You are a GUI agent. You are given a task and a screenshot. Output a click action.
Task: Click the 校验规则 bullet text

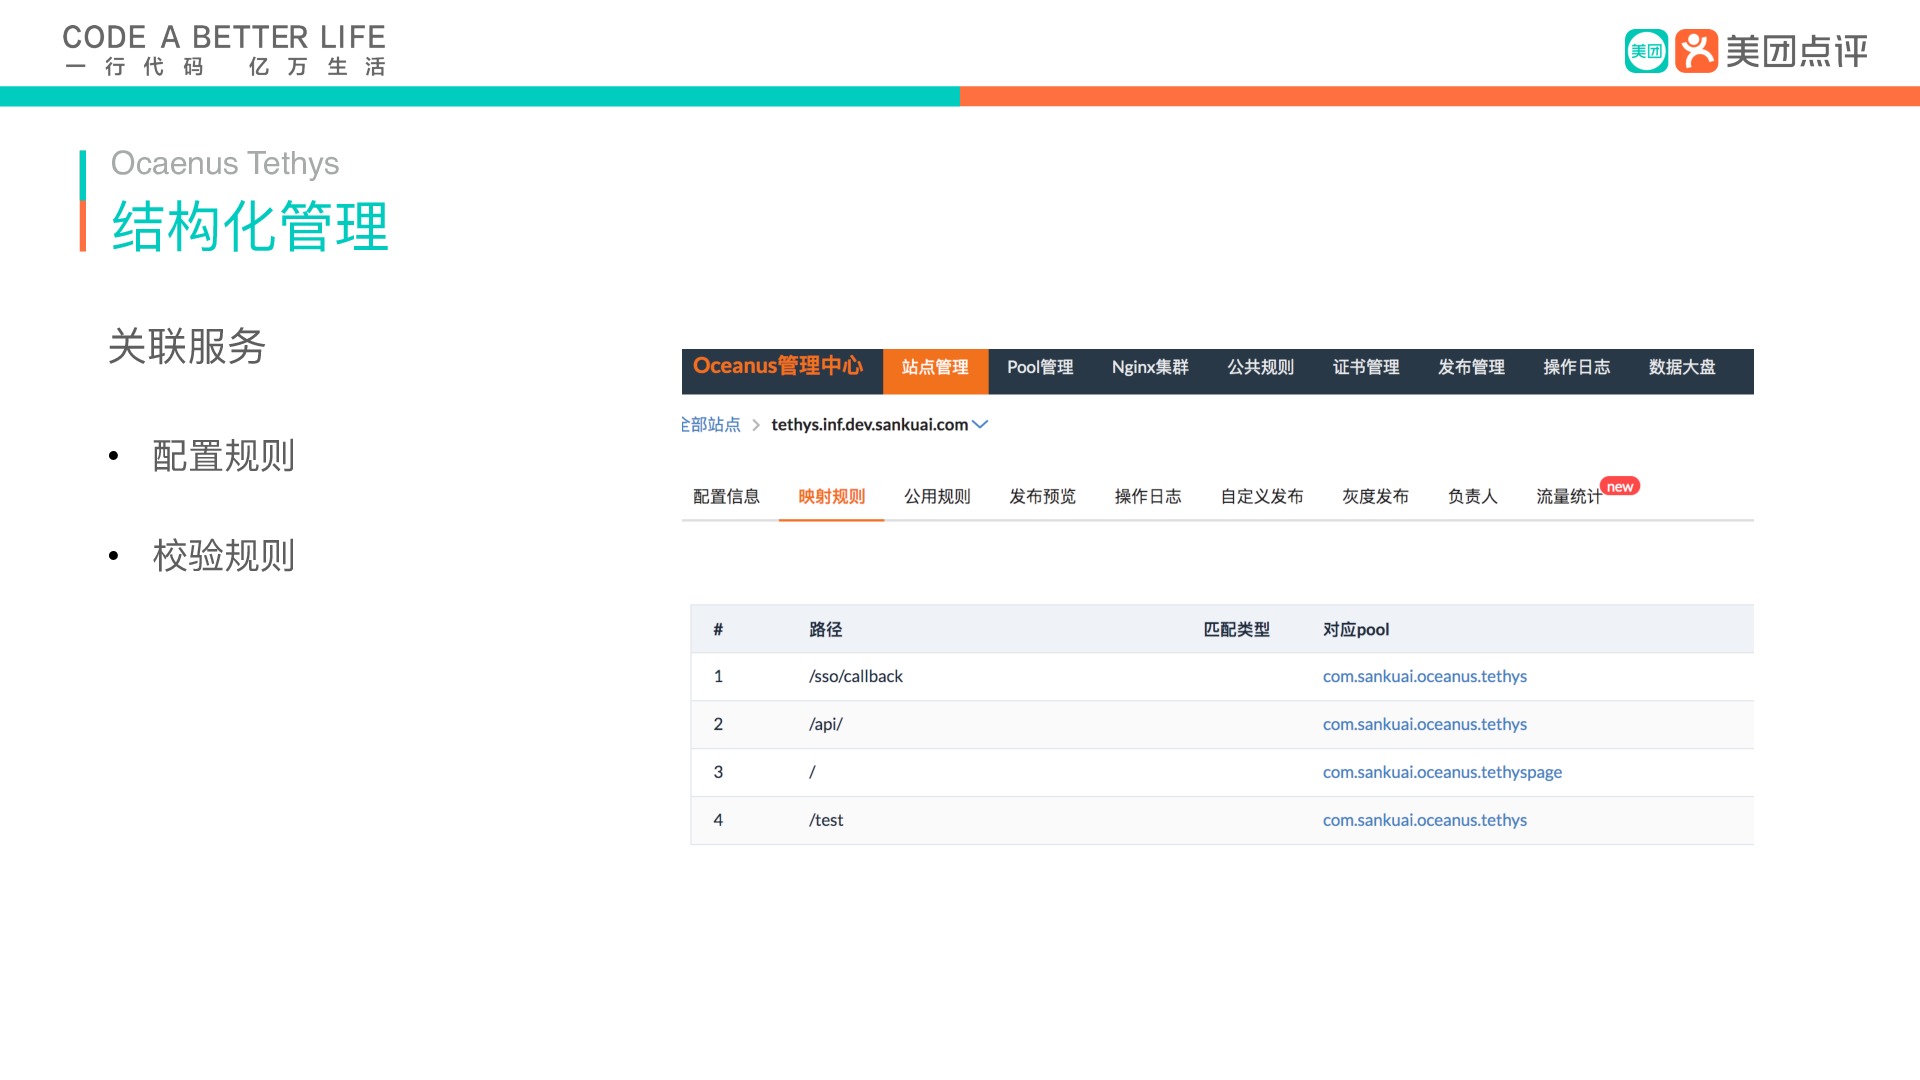[x=223, y=556]
